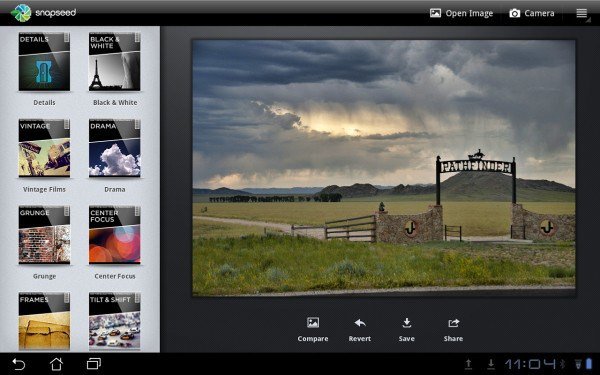The height and width of the screenshot is (375, 600).
Task: Go to Android home screen
Action: (x=56, y=364)
